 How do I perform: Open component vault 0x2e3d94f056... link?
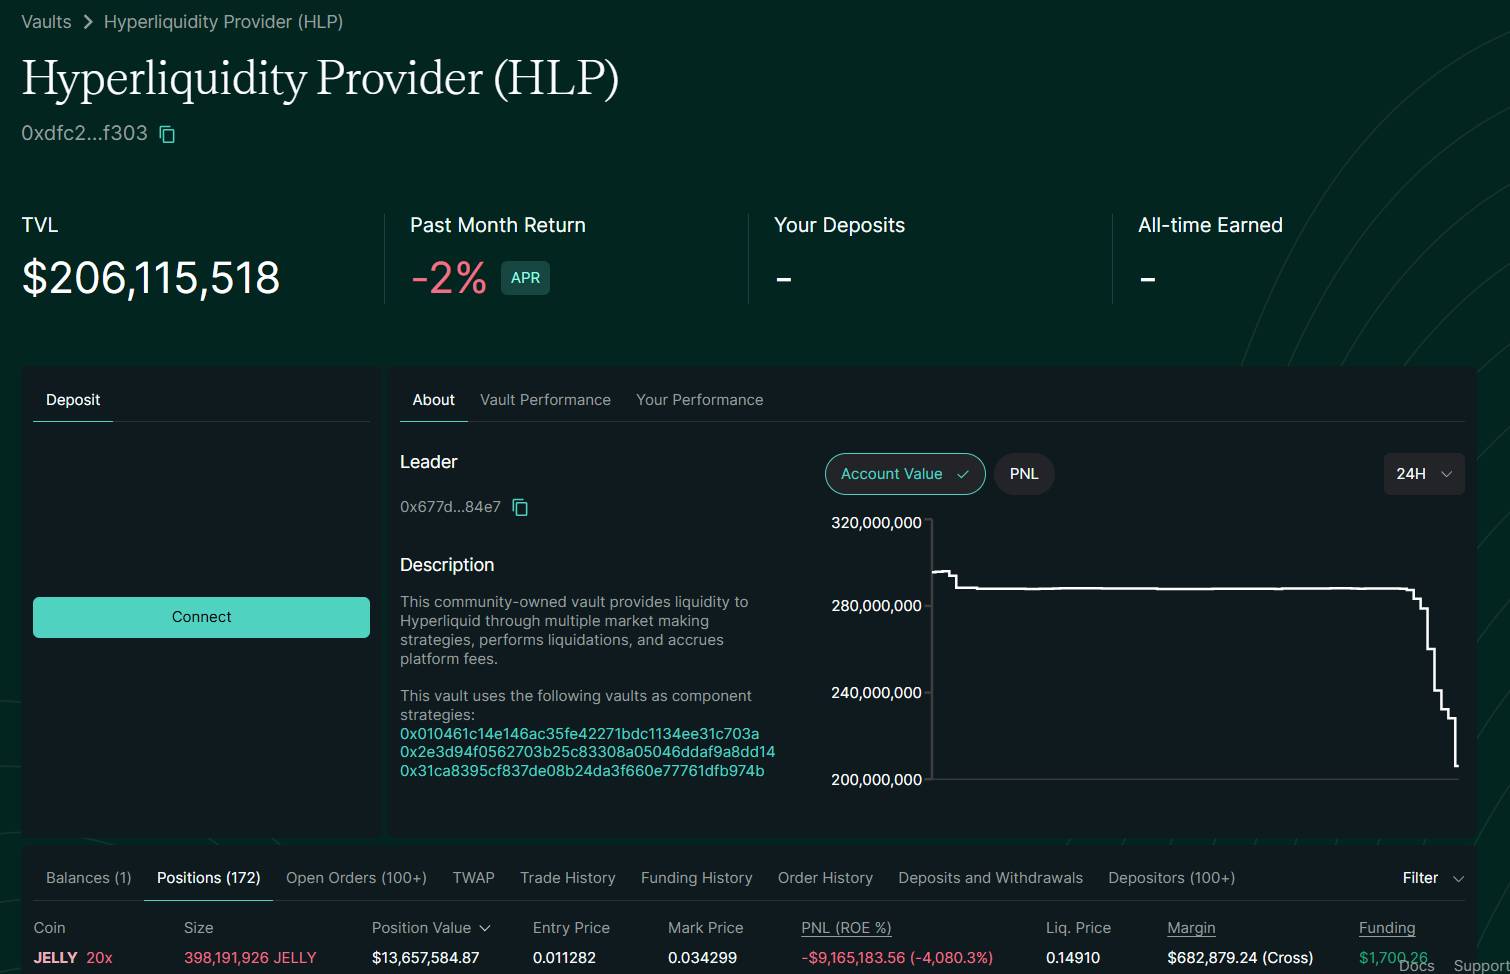click(x=587, y=752)
